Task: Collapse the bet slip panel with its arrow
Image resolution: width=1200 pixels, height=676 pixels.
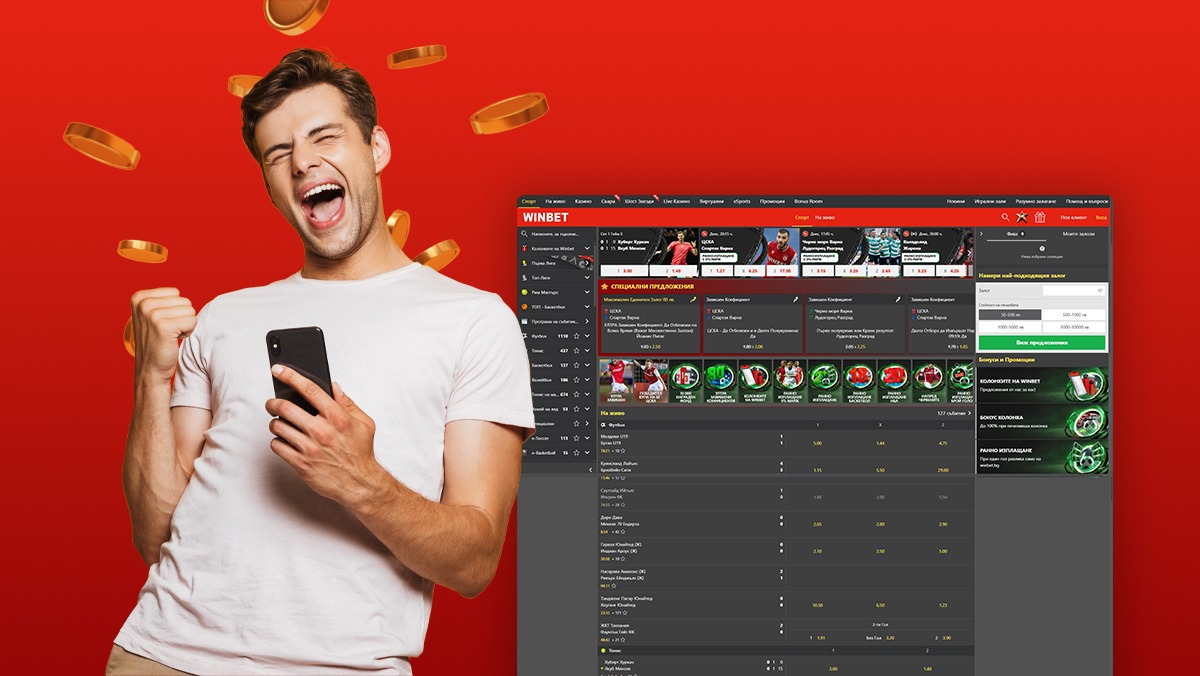Action: click(980, 233)
